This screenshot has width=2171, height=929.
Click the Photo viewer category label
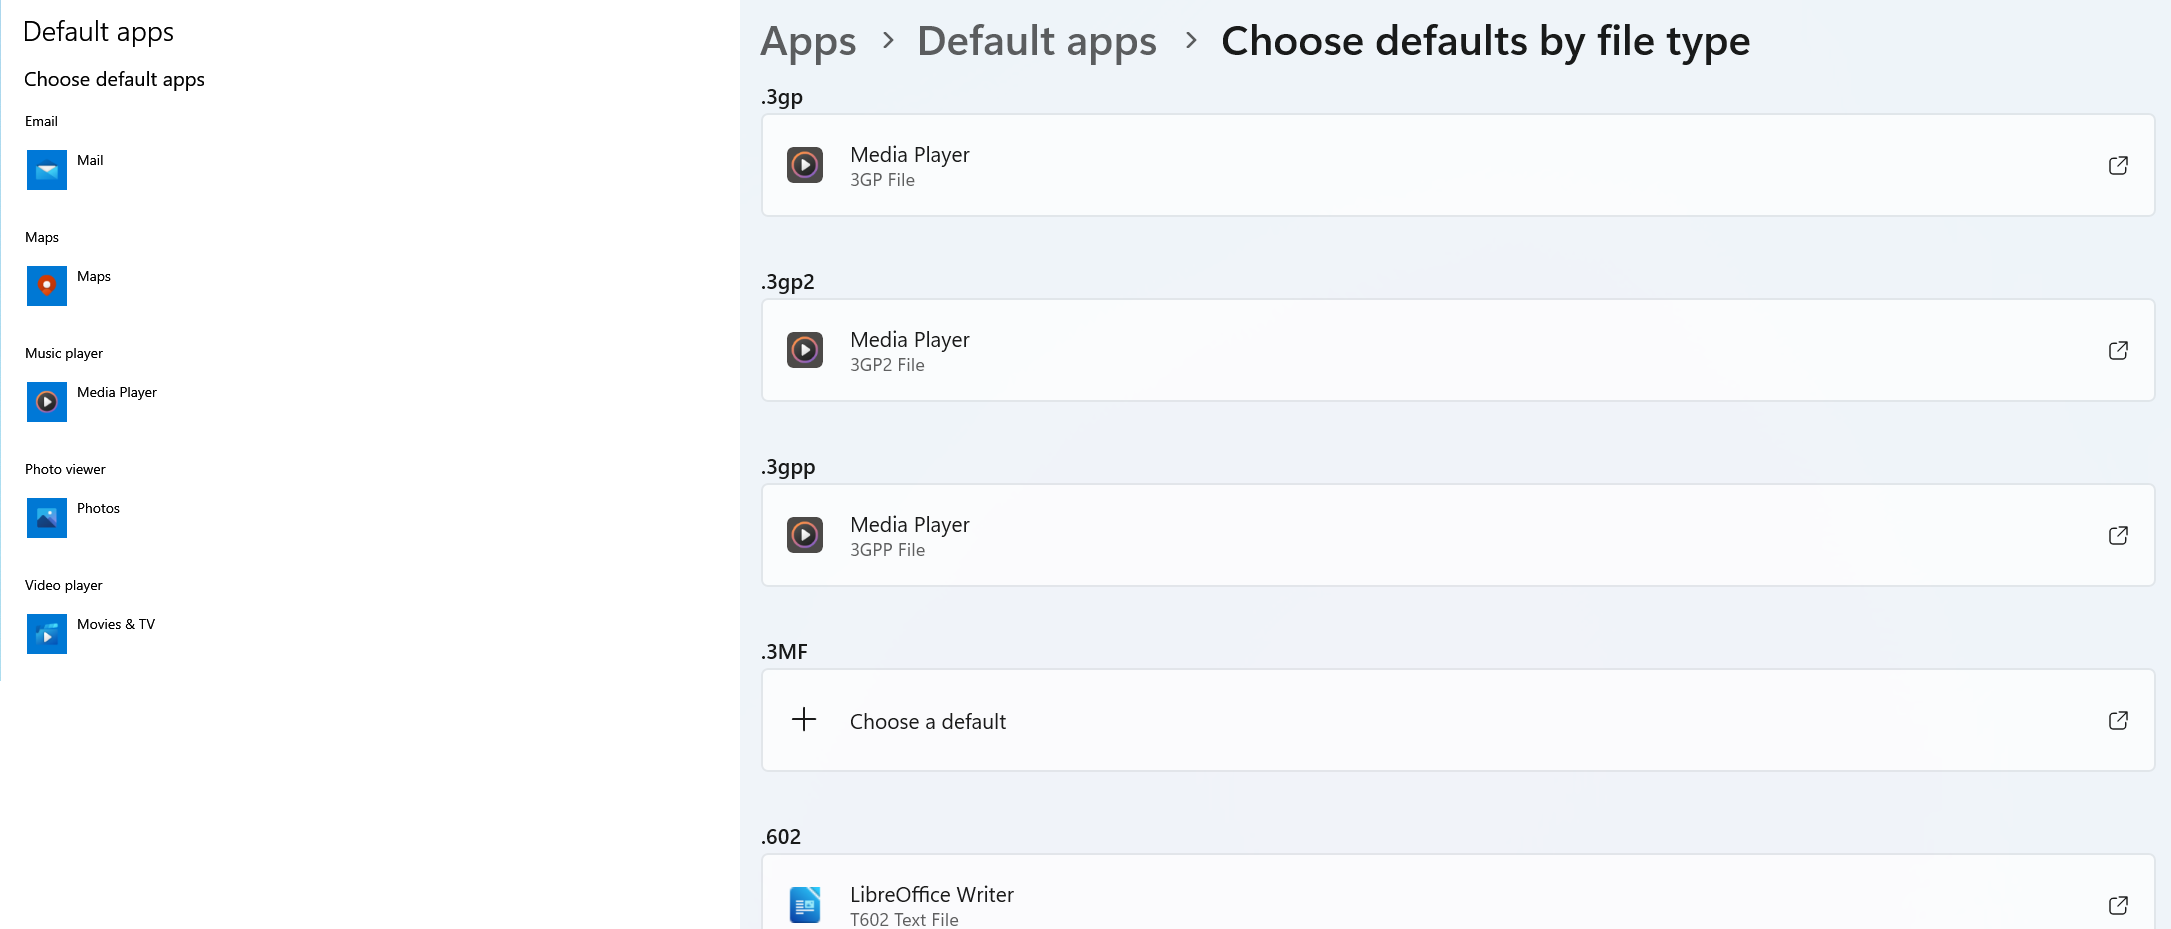[x=65, y=469]
